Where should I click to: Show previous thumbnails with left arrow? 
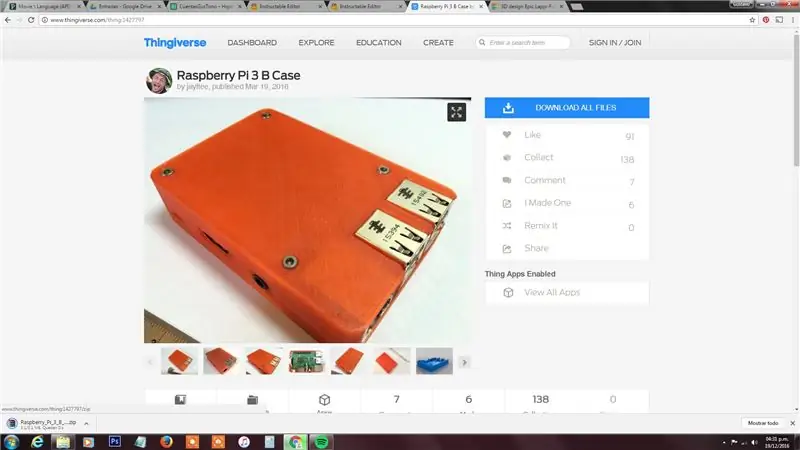pyautogui.click(x=150, y=362)
